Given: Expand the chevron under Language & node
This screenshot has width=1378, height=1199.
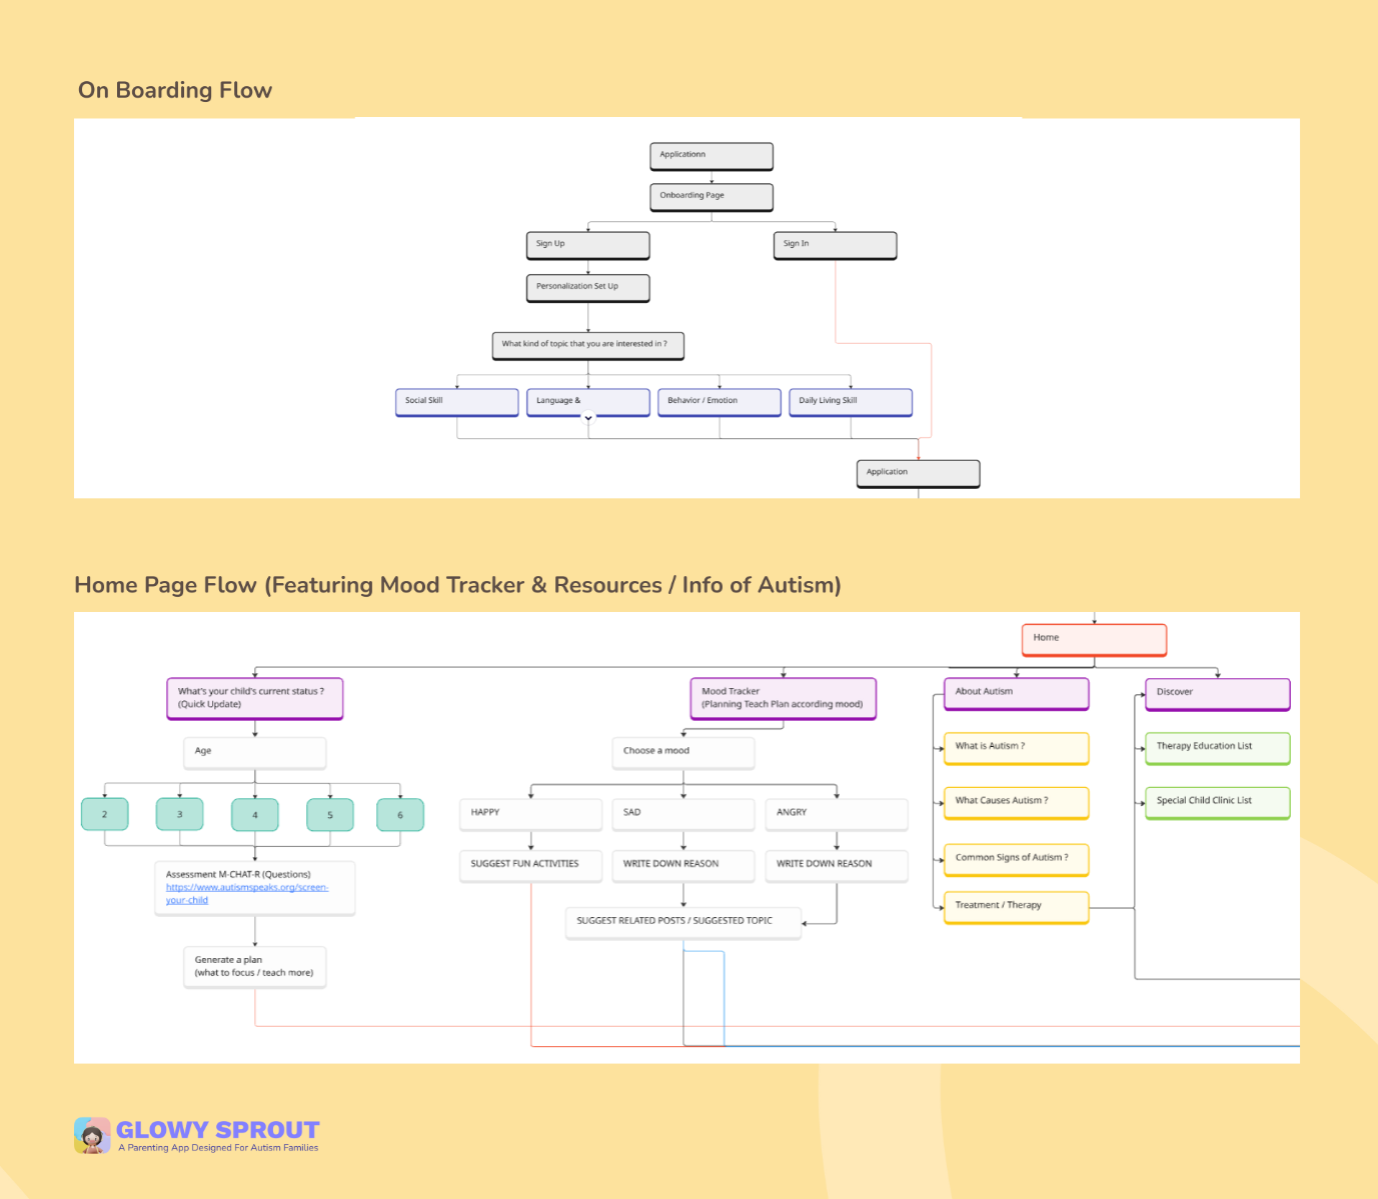Looking at the screenshot, I should [x=588, y=418].
